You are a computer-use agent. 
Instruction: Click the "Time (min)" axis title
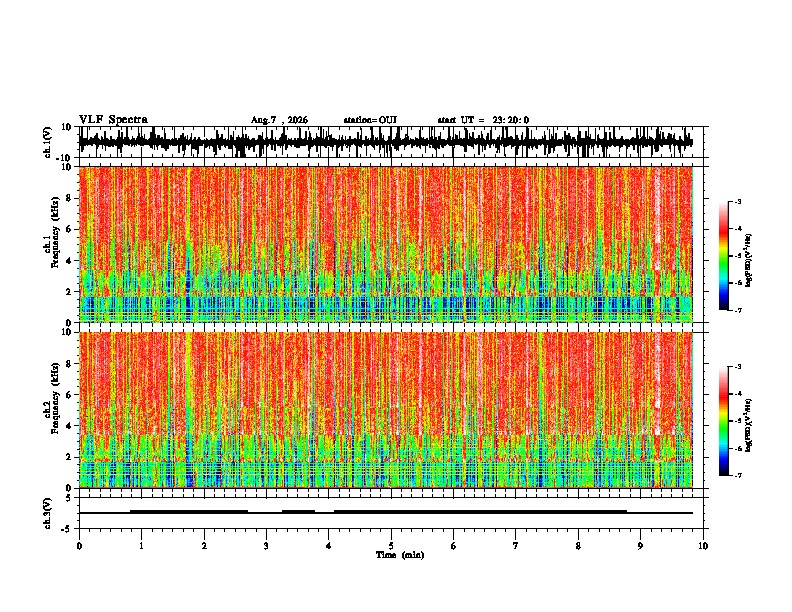pos(400,555)
